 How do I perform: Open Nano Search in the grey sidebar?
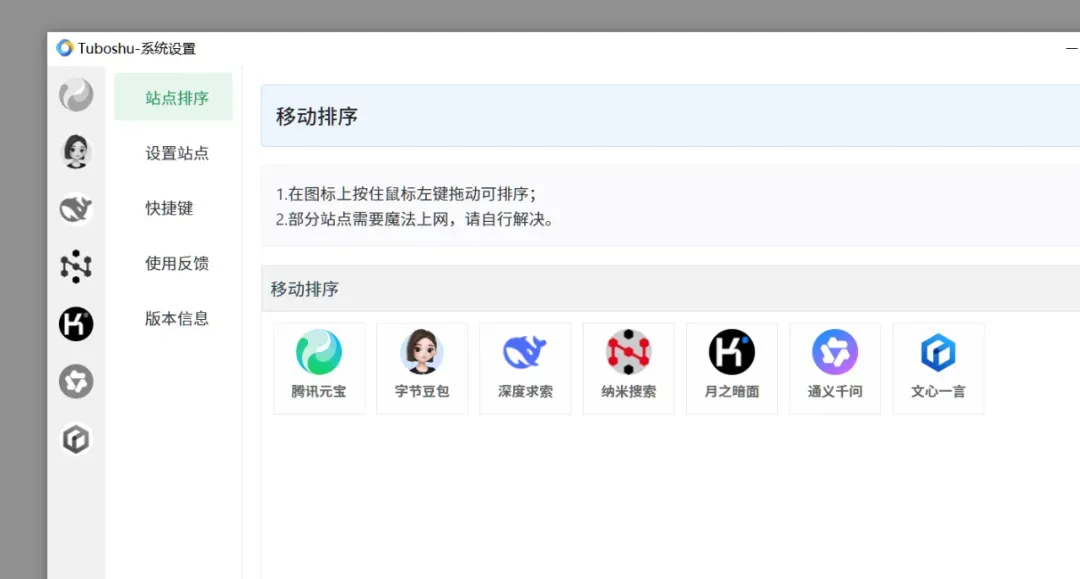tap(76, 266)
